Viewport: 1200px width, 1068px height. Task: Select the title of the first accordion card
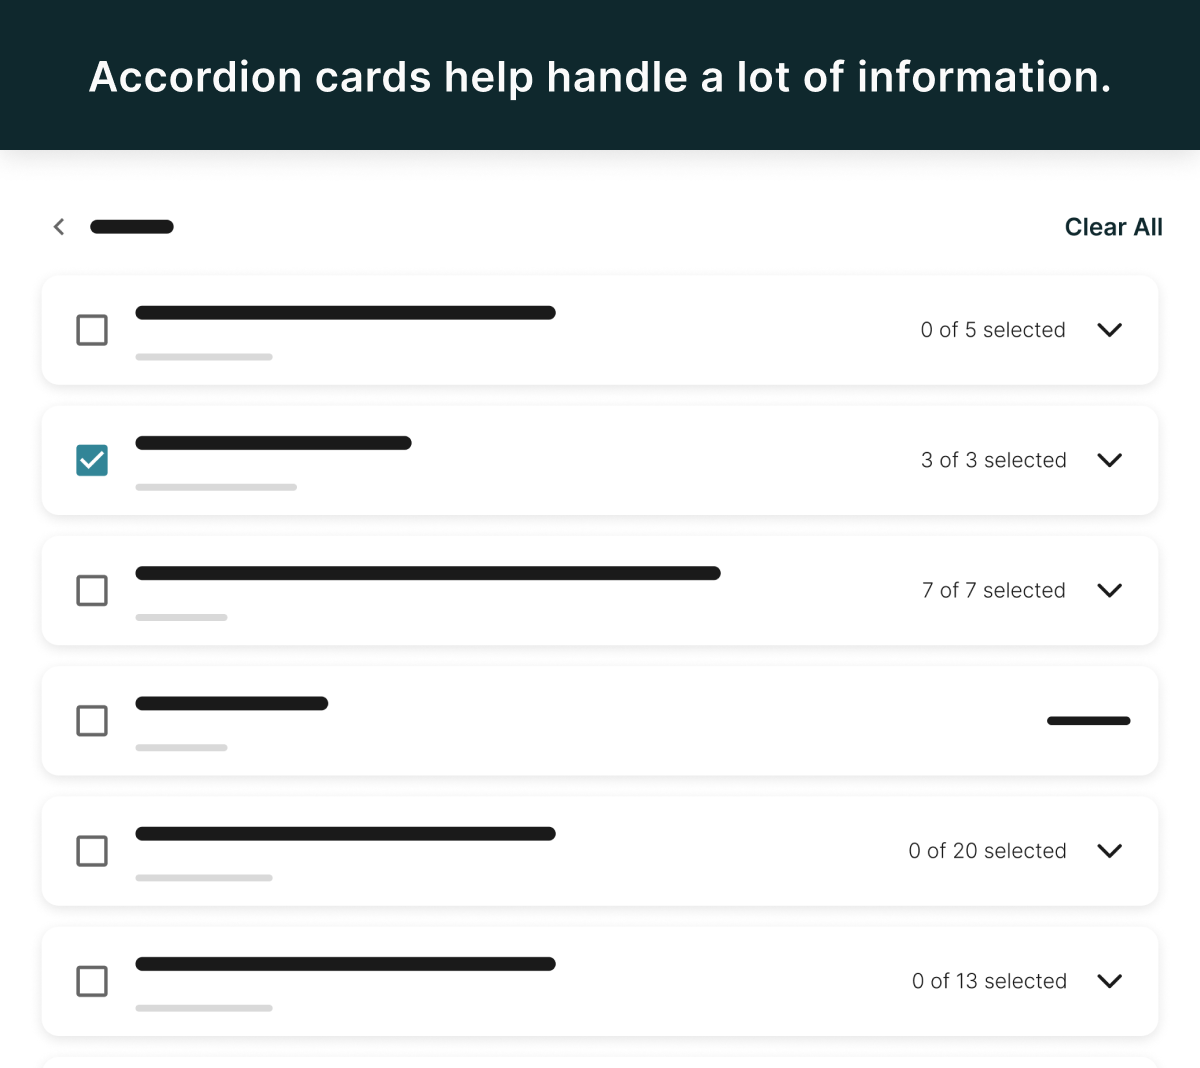[345, 312]
